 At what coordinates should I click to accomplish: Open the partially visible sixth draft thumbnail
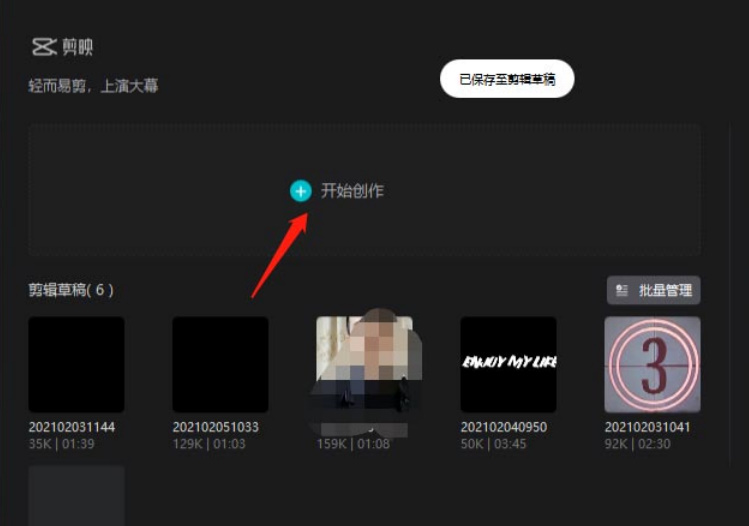76,495
